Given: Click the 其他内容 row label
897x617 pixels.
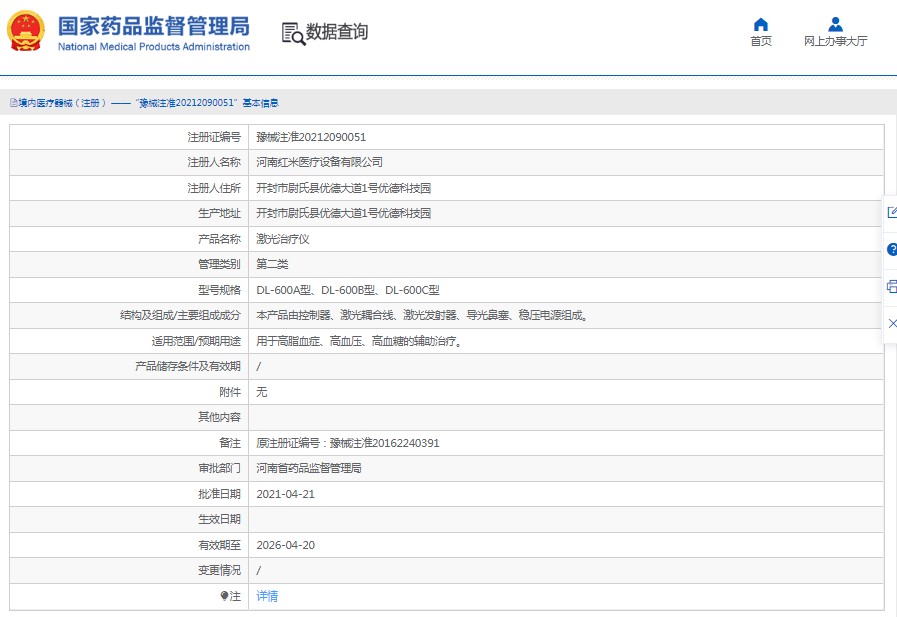Looking at the screenshot, I should point(220,417).
